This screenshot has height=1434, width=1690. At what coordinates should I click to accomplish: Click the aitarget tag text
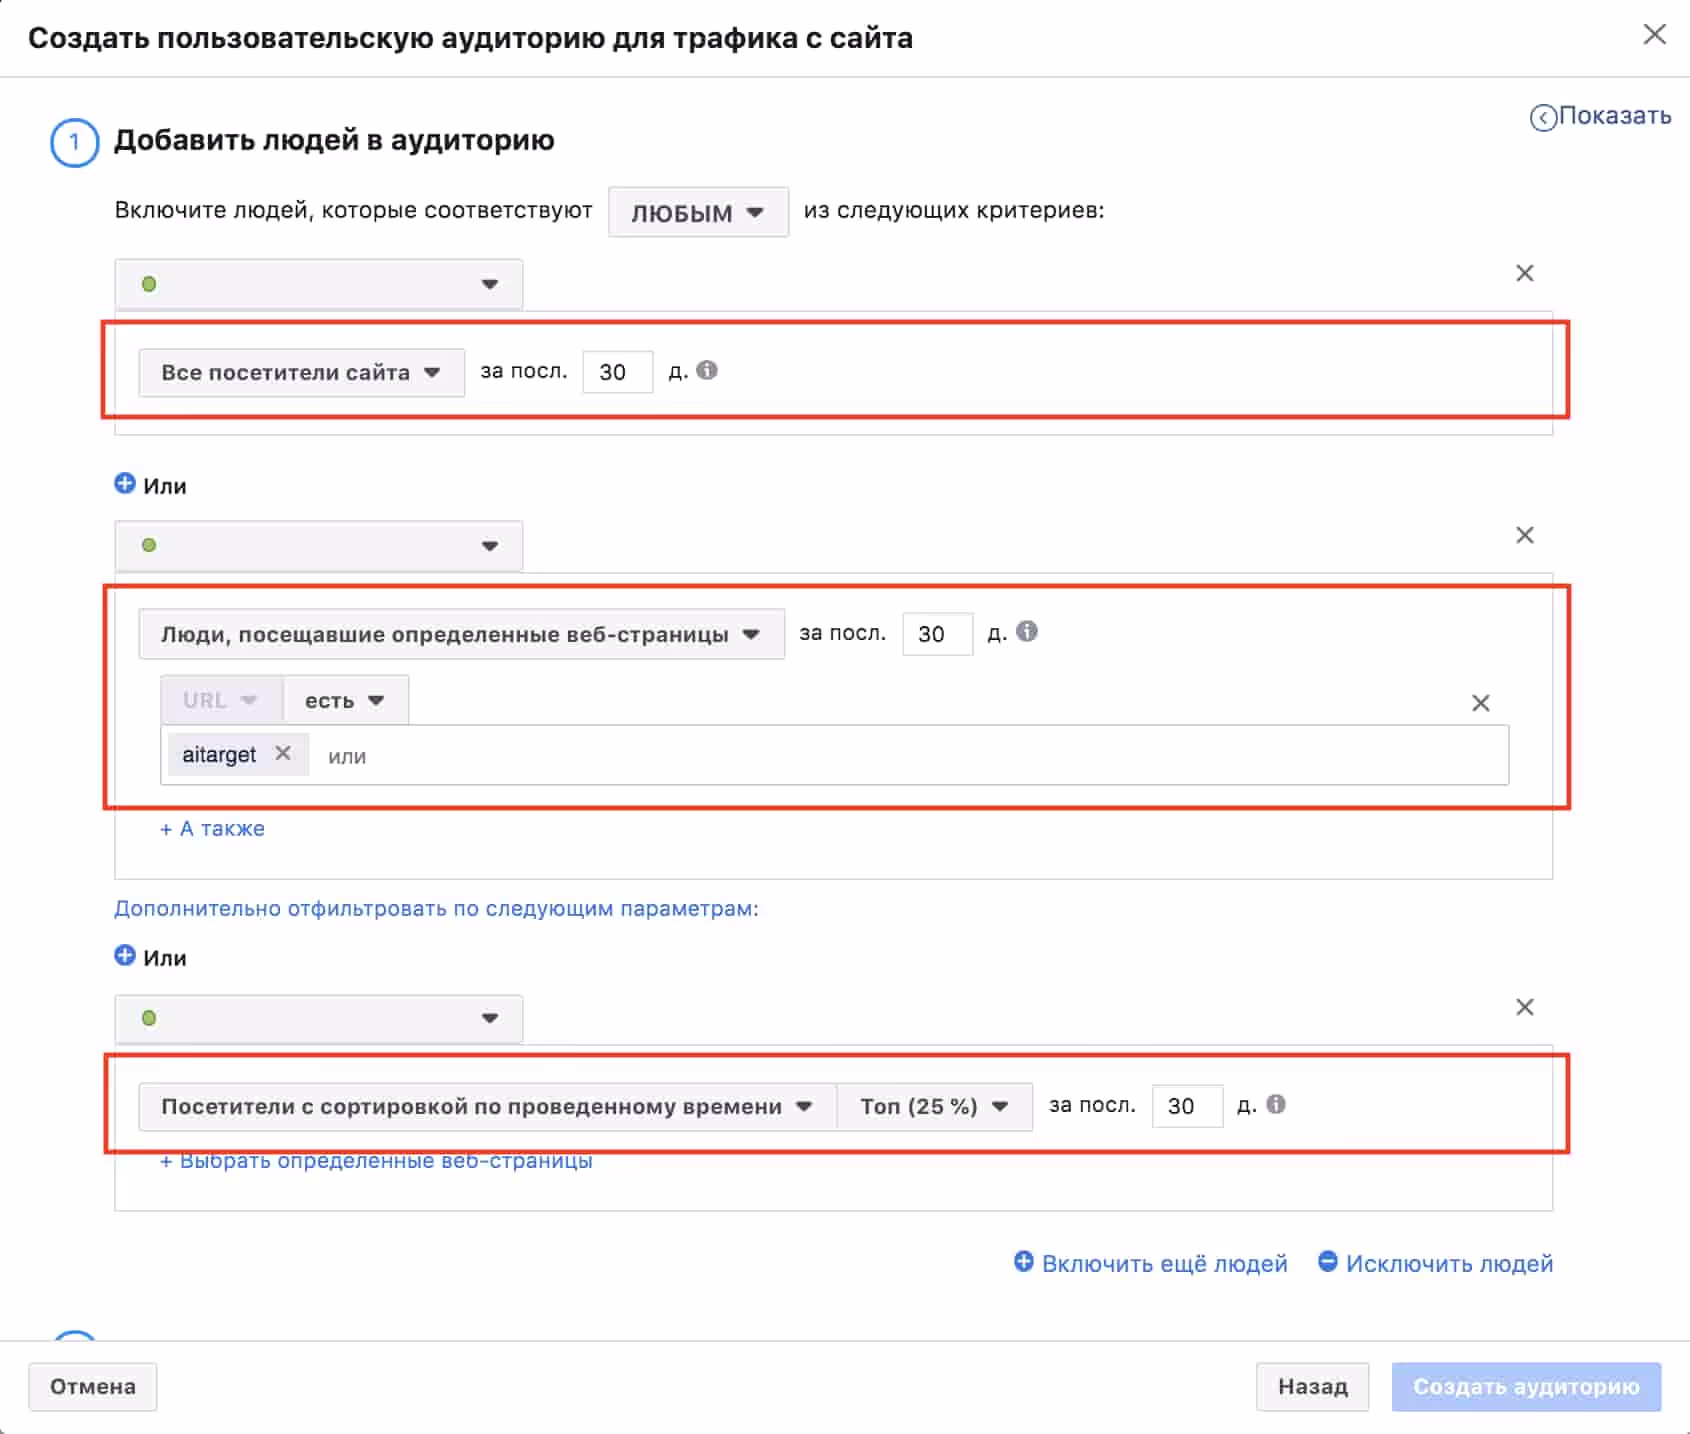point(218,754)
